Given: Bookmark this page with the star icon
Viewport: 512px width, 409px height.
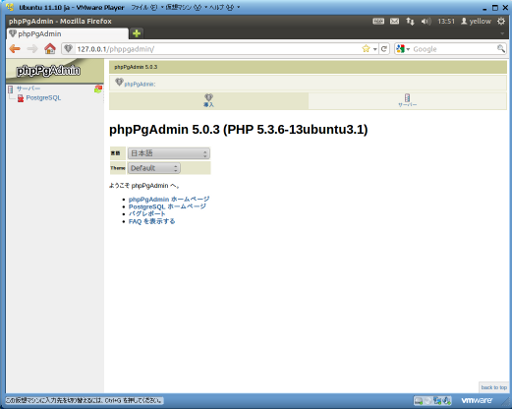Looking at the screenshot, I should (366, 49).
